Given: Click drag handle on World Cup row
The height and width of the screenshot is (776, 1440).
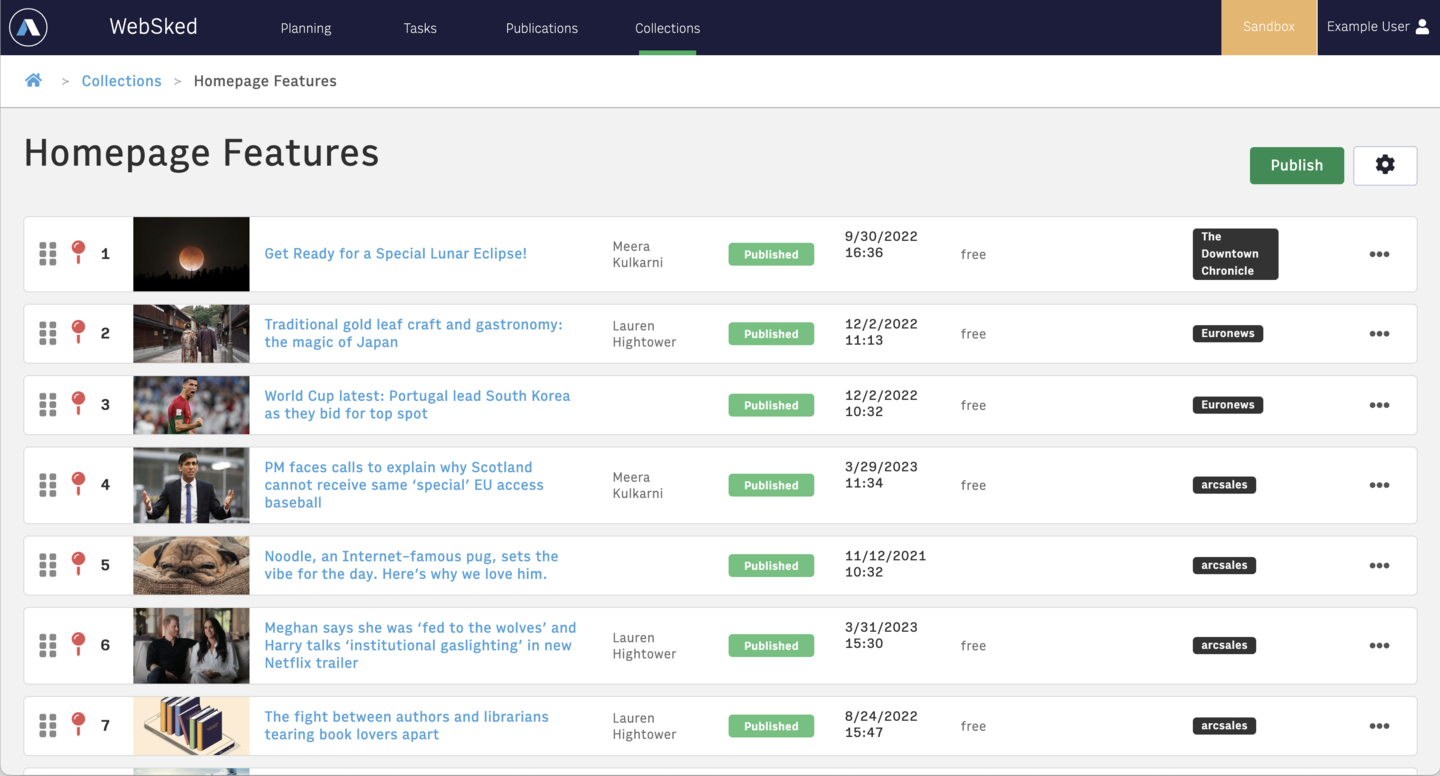Looking at the screenshot, I should pos(48,405).
